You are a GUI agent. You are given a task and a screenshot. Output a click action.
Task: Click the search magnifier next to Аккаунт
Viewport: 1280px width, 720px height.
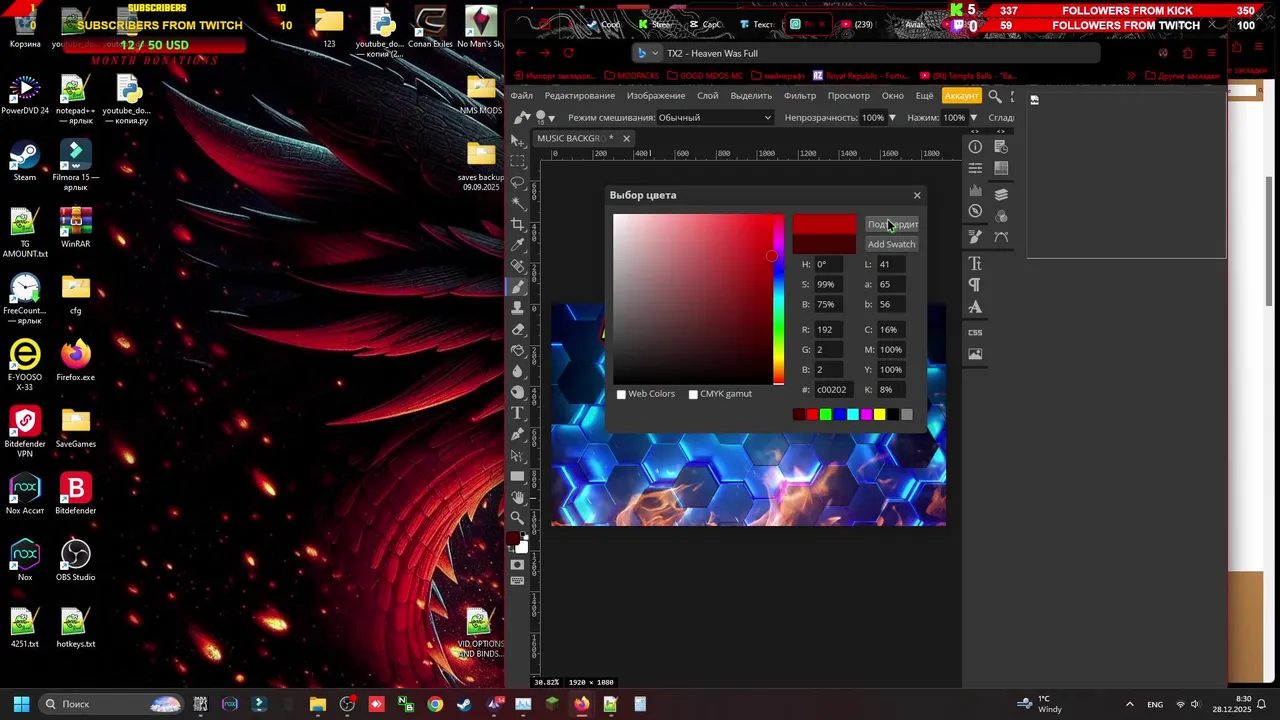(x=995, y=96)
